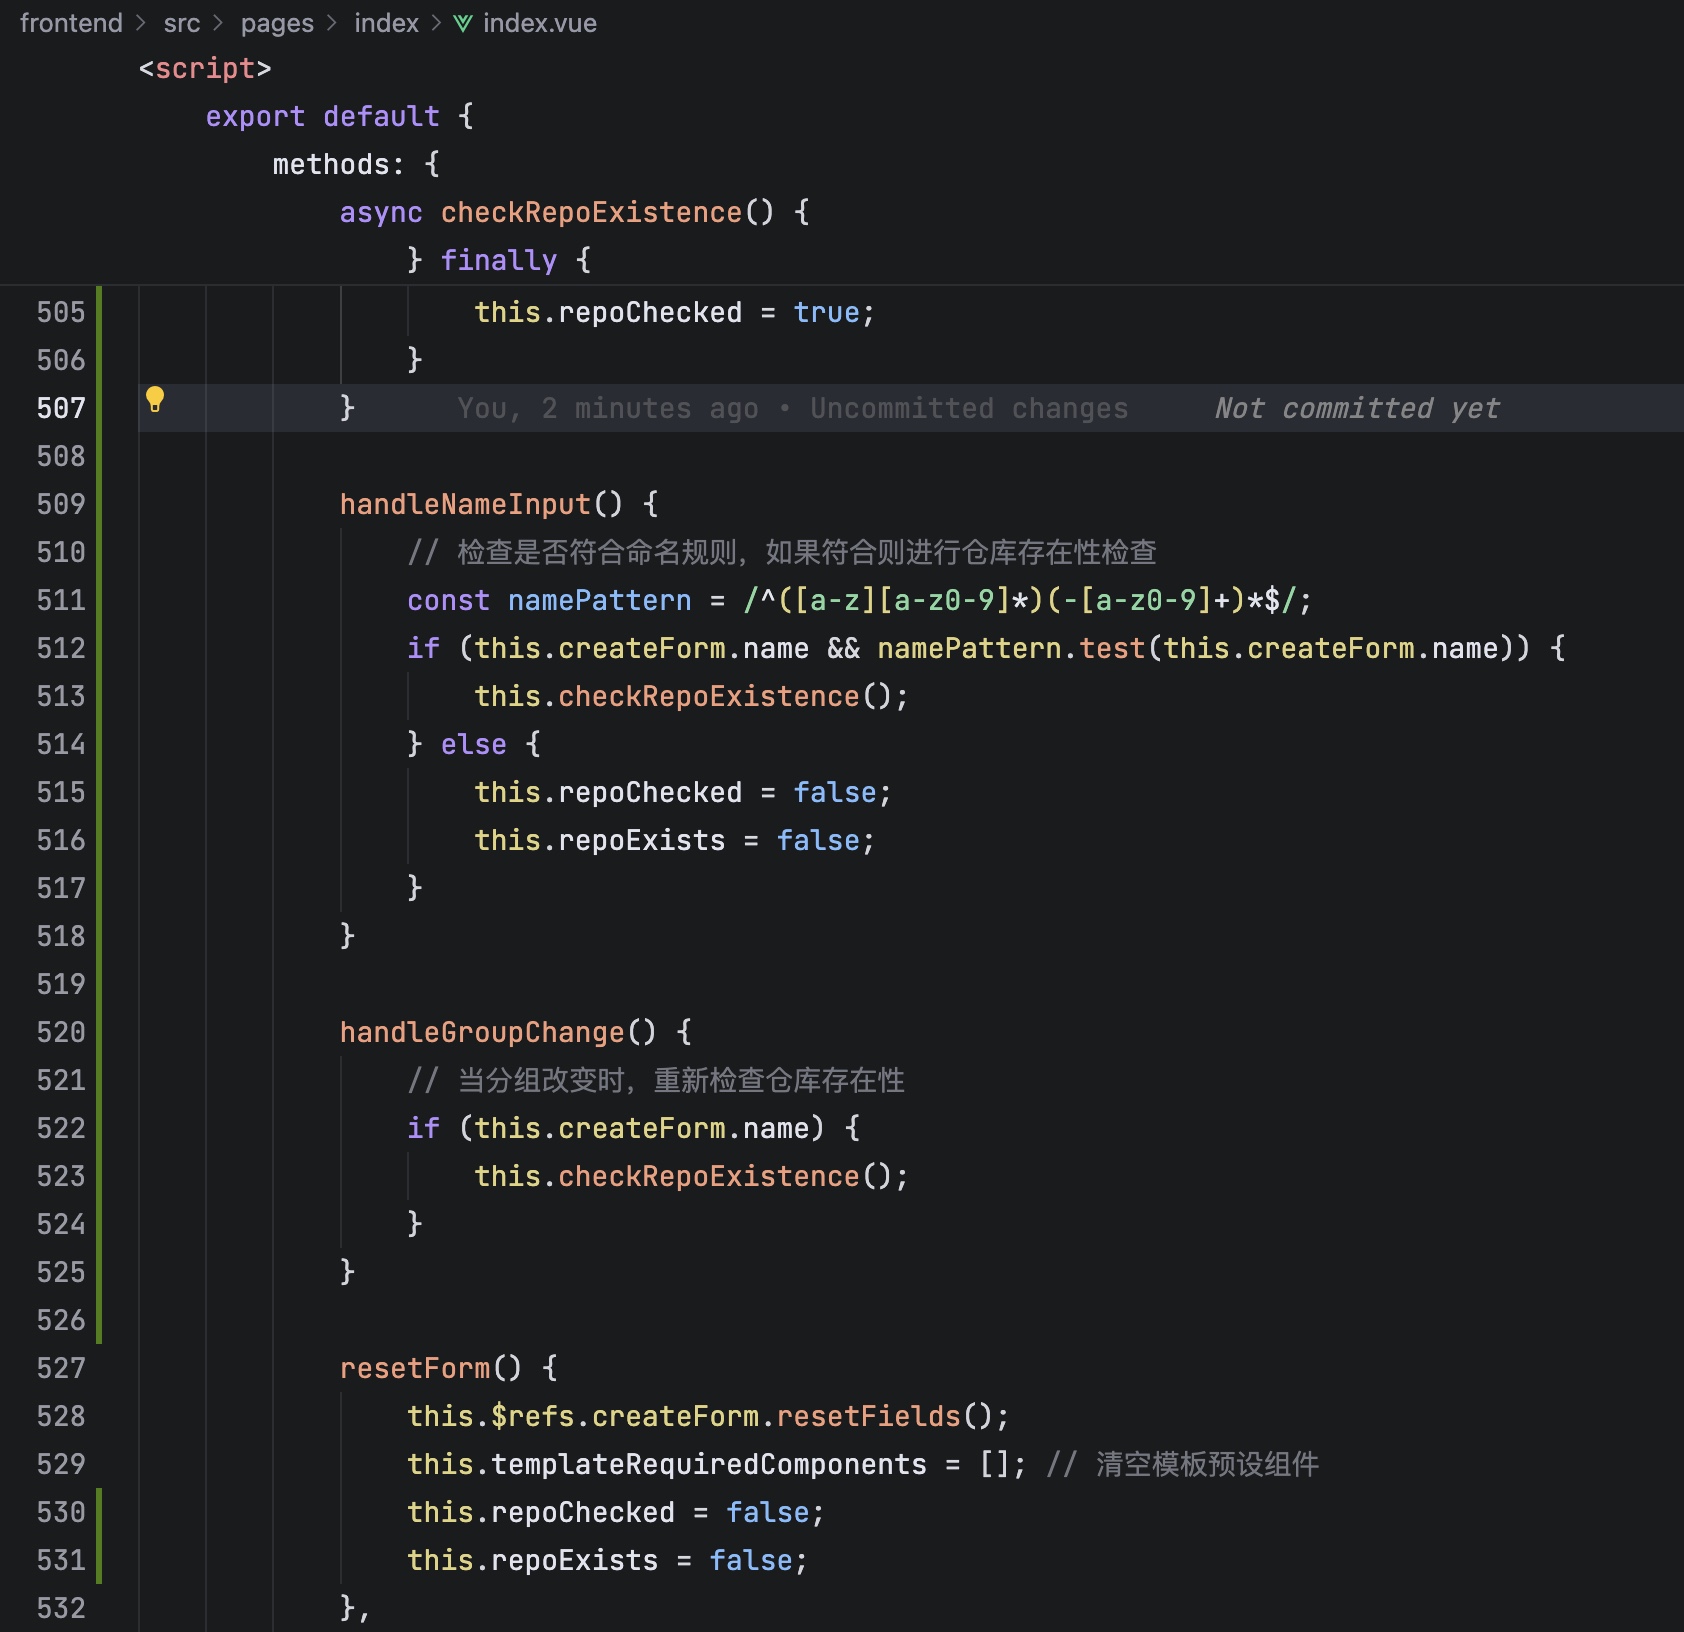
Task: Click 'repoExists = false' on line 531
Action: click(x=642, y=1560)
